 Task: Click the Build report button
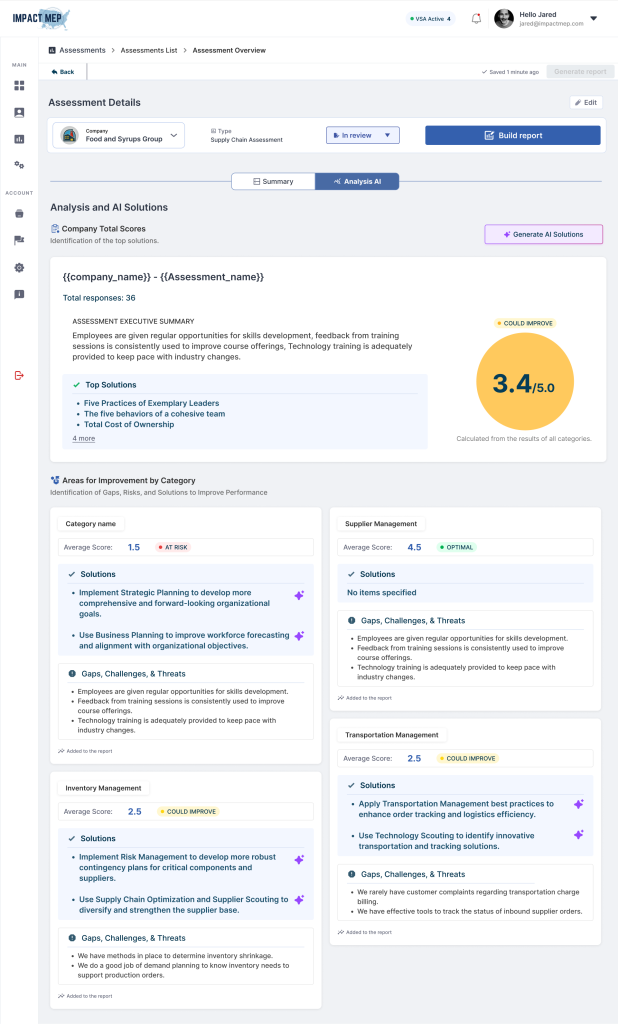pyautogui.click(x=512, y=135)
